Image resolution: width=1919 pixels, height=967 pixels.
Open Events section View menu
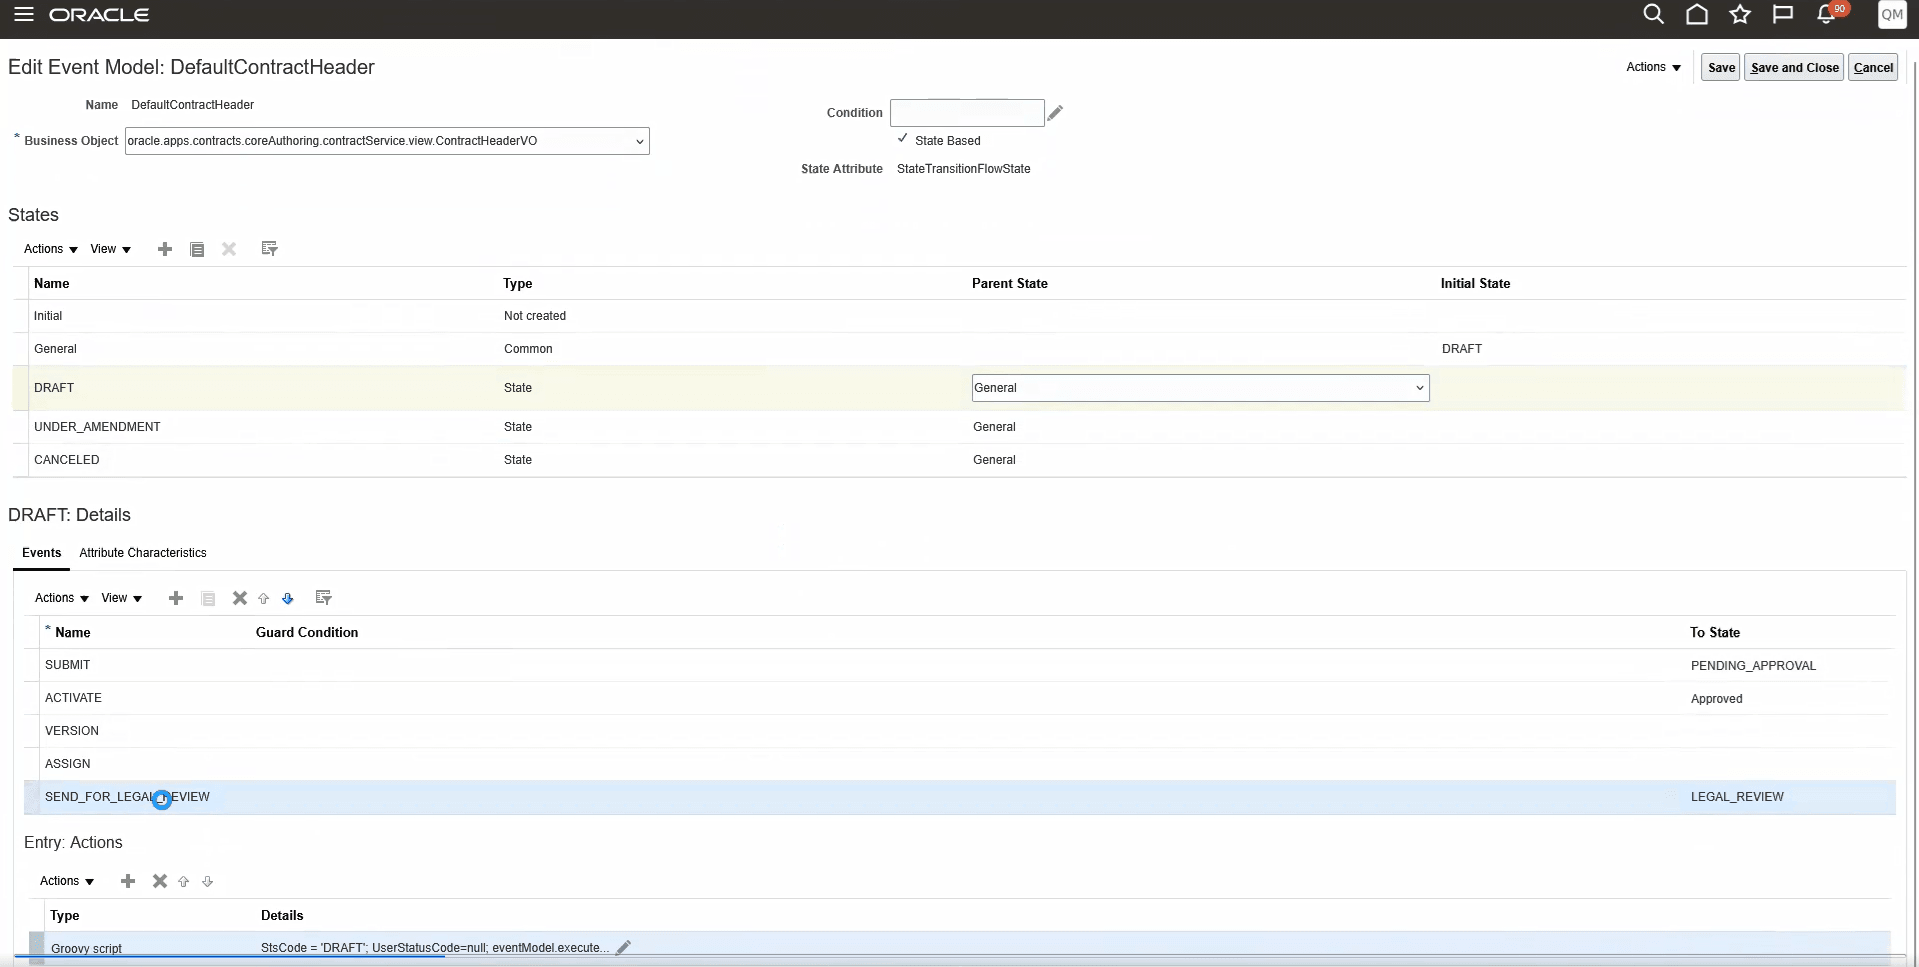122,598
